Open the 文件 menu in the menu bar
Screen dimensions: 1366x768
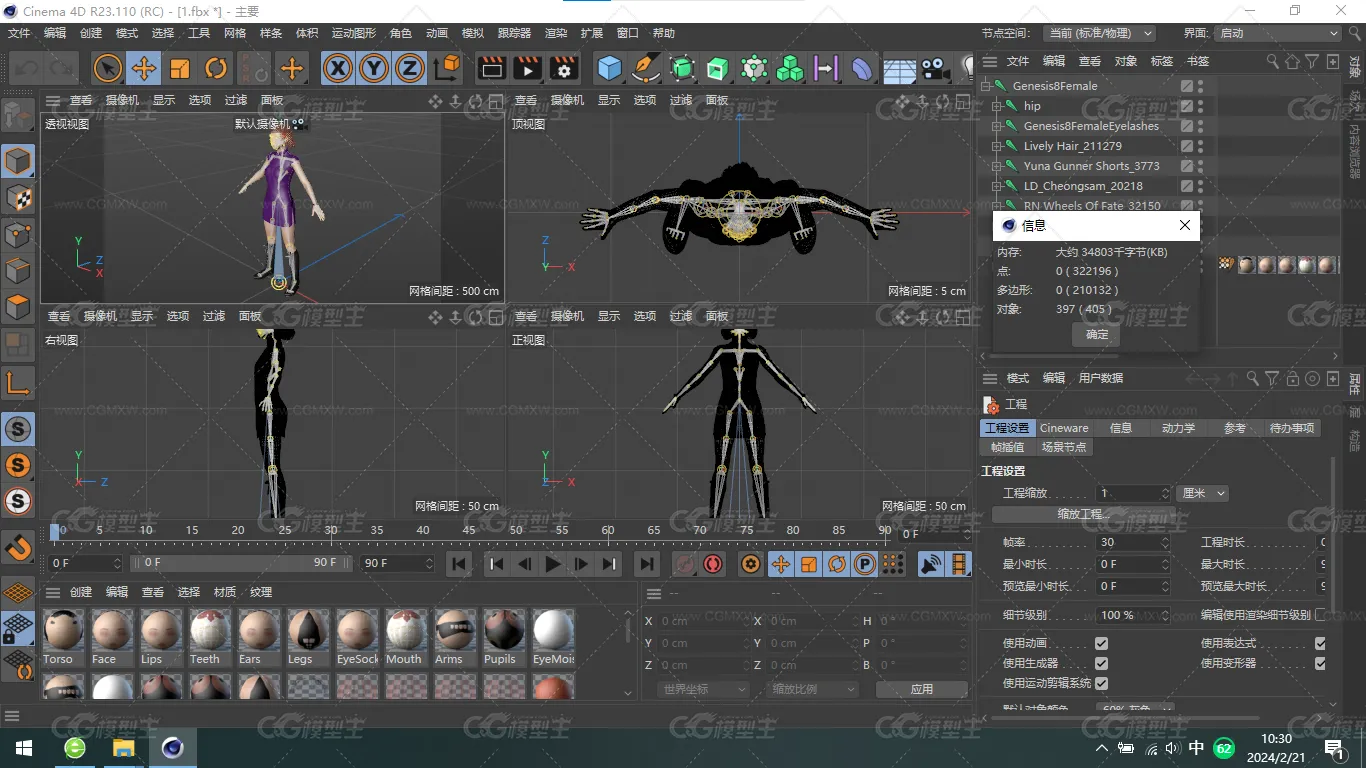coord(19,33)
